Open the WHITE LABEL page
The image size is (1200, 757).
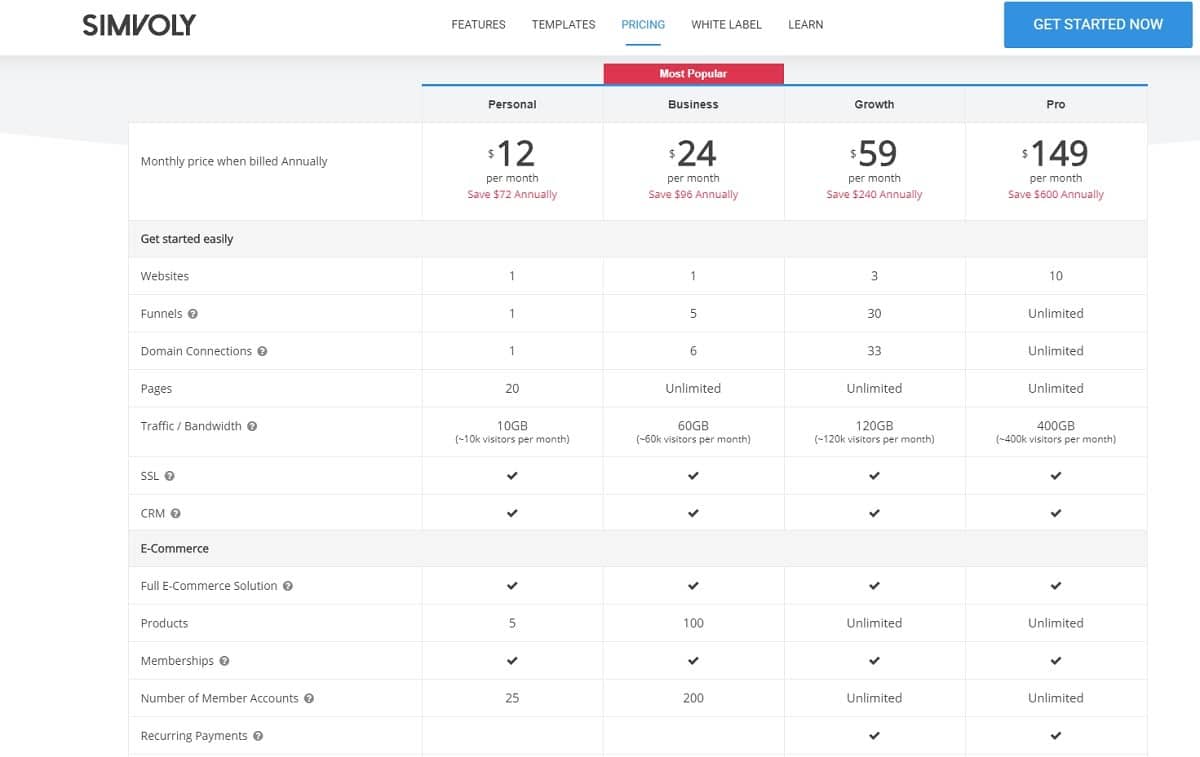(726, 24)
